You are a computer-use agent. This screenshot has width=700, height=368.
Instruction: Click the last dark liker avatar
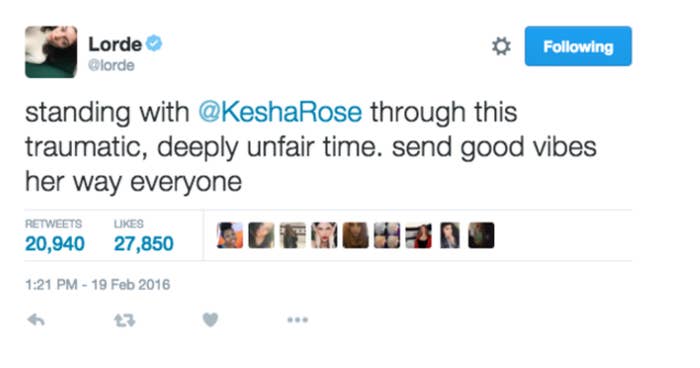coord(481,235)
